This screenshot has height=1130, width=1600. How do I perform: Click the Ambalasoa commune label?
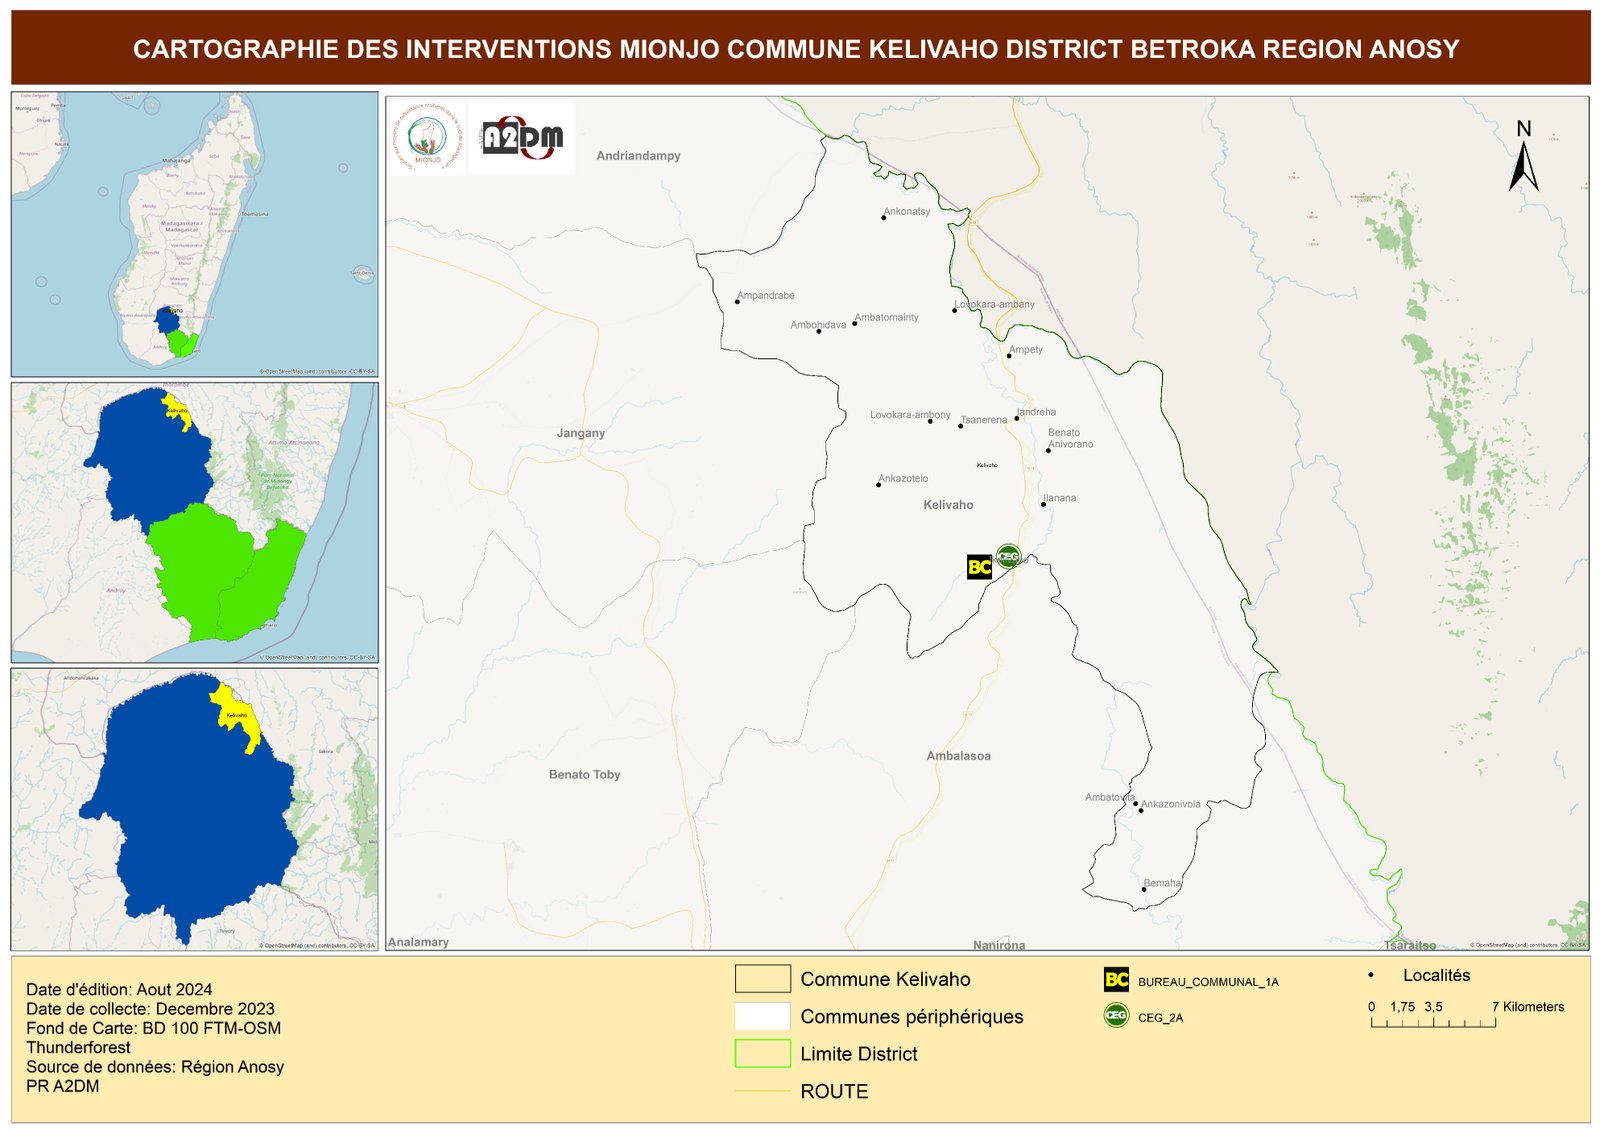pos(958,756)
